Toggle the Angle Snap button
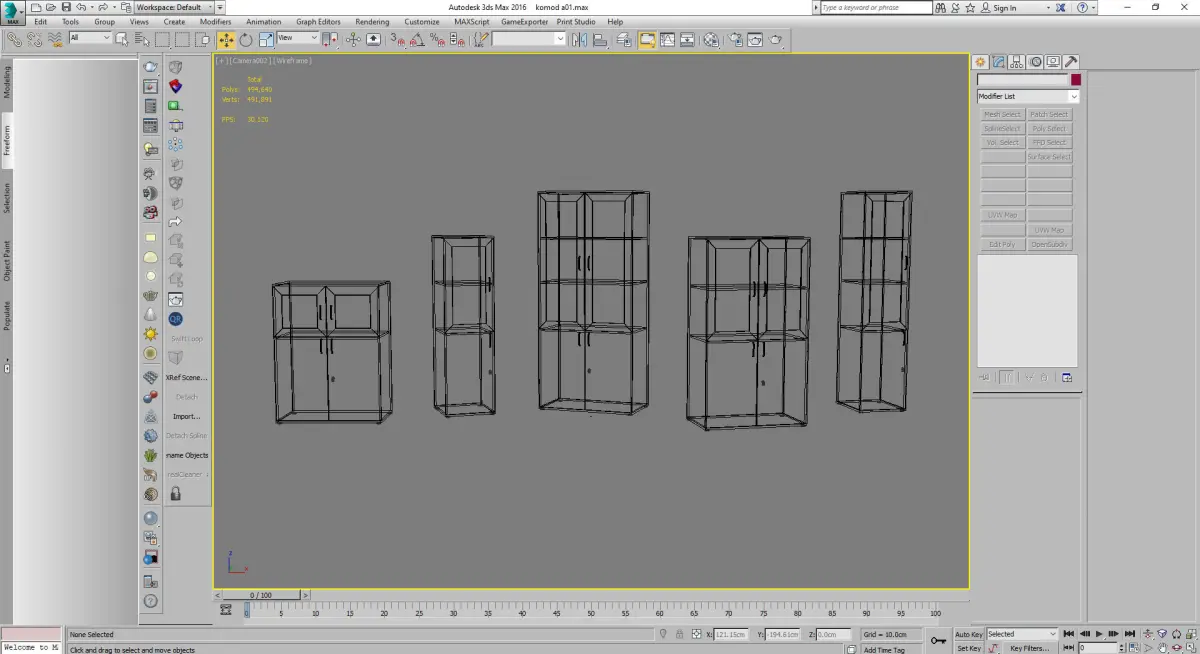The height and width of the screenshot is (654, 1200). pyautogui.click(x=418, y=40)
